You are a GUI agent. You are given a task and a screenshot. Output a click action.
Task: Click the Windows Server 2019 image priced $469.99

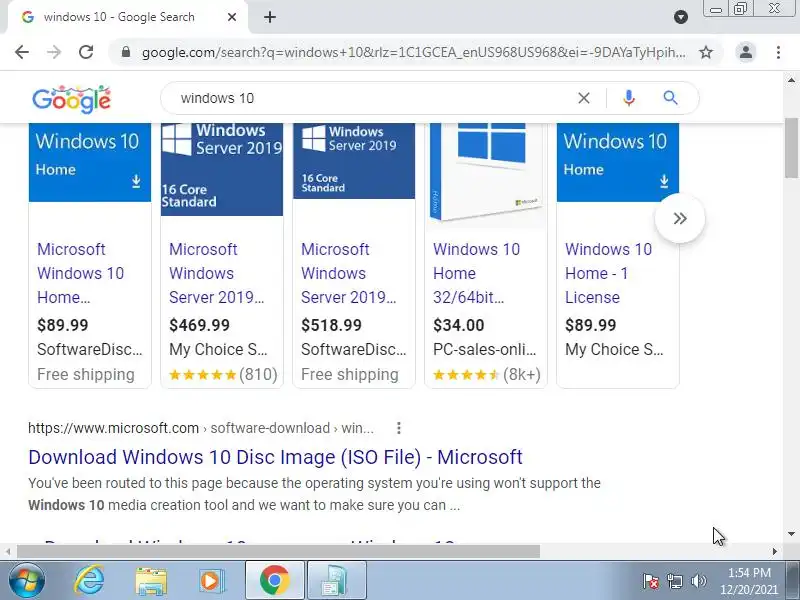pos(221,169)
